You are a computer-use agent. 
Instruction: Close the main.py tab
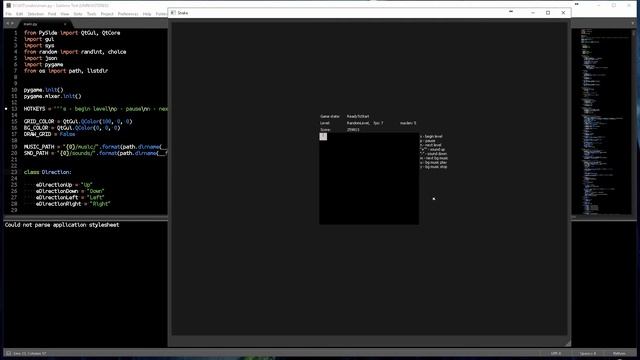pyautogui.click(x=65, y=24)
